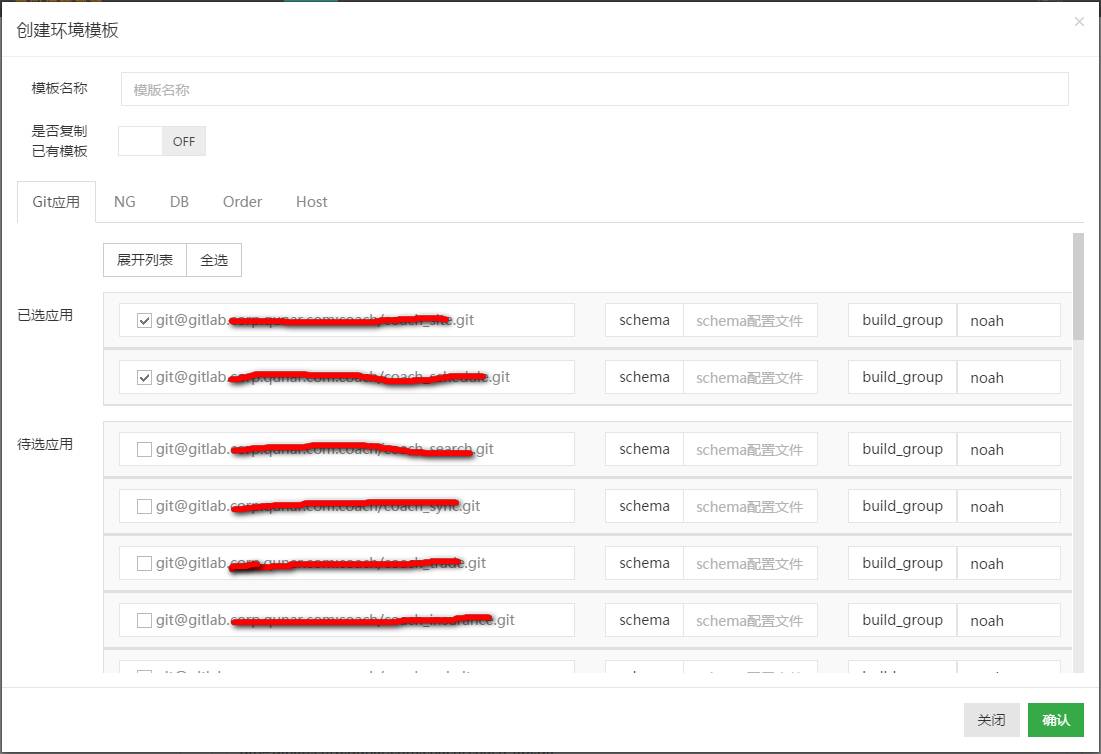Close the 创建环境模板 dialog with the X icon

[1079, 22]
